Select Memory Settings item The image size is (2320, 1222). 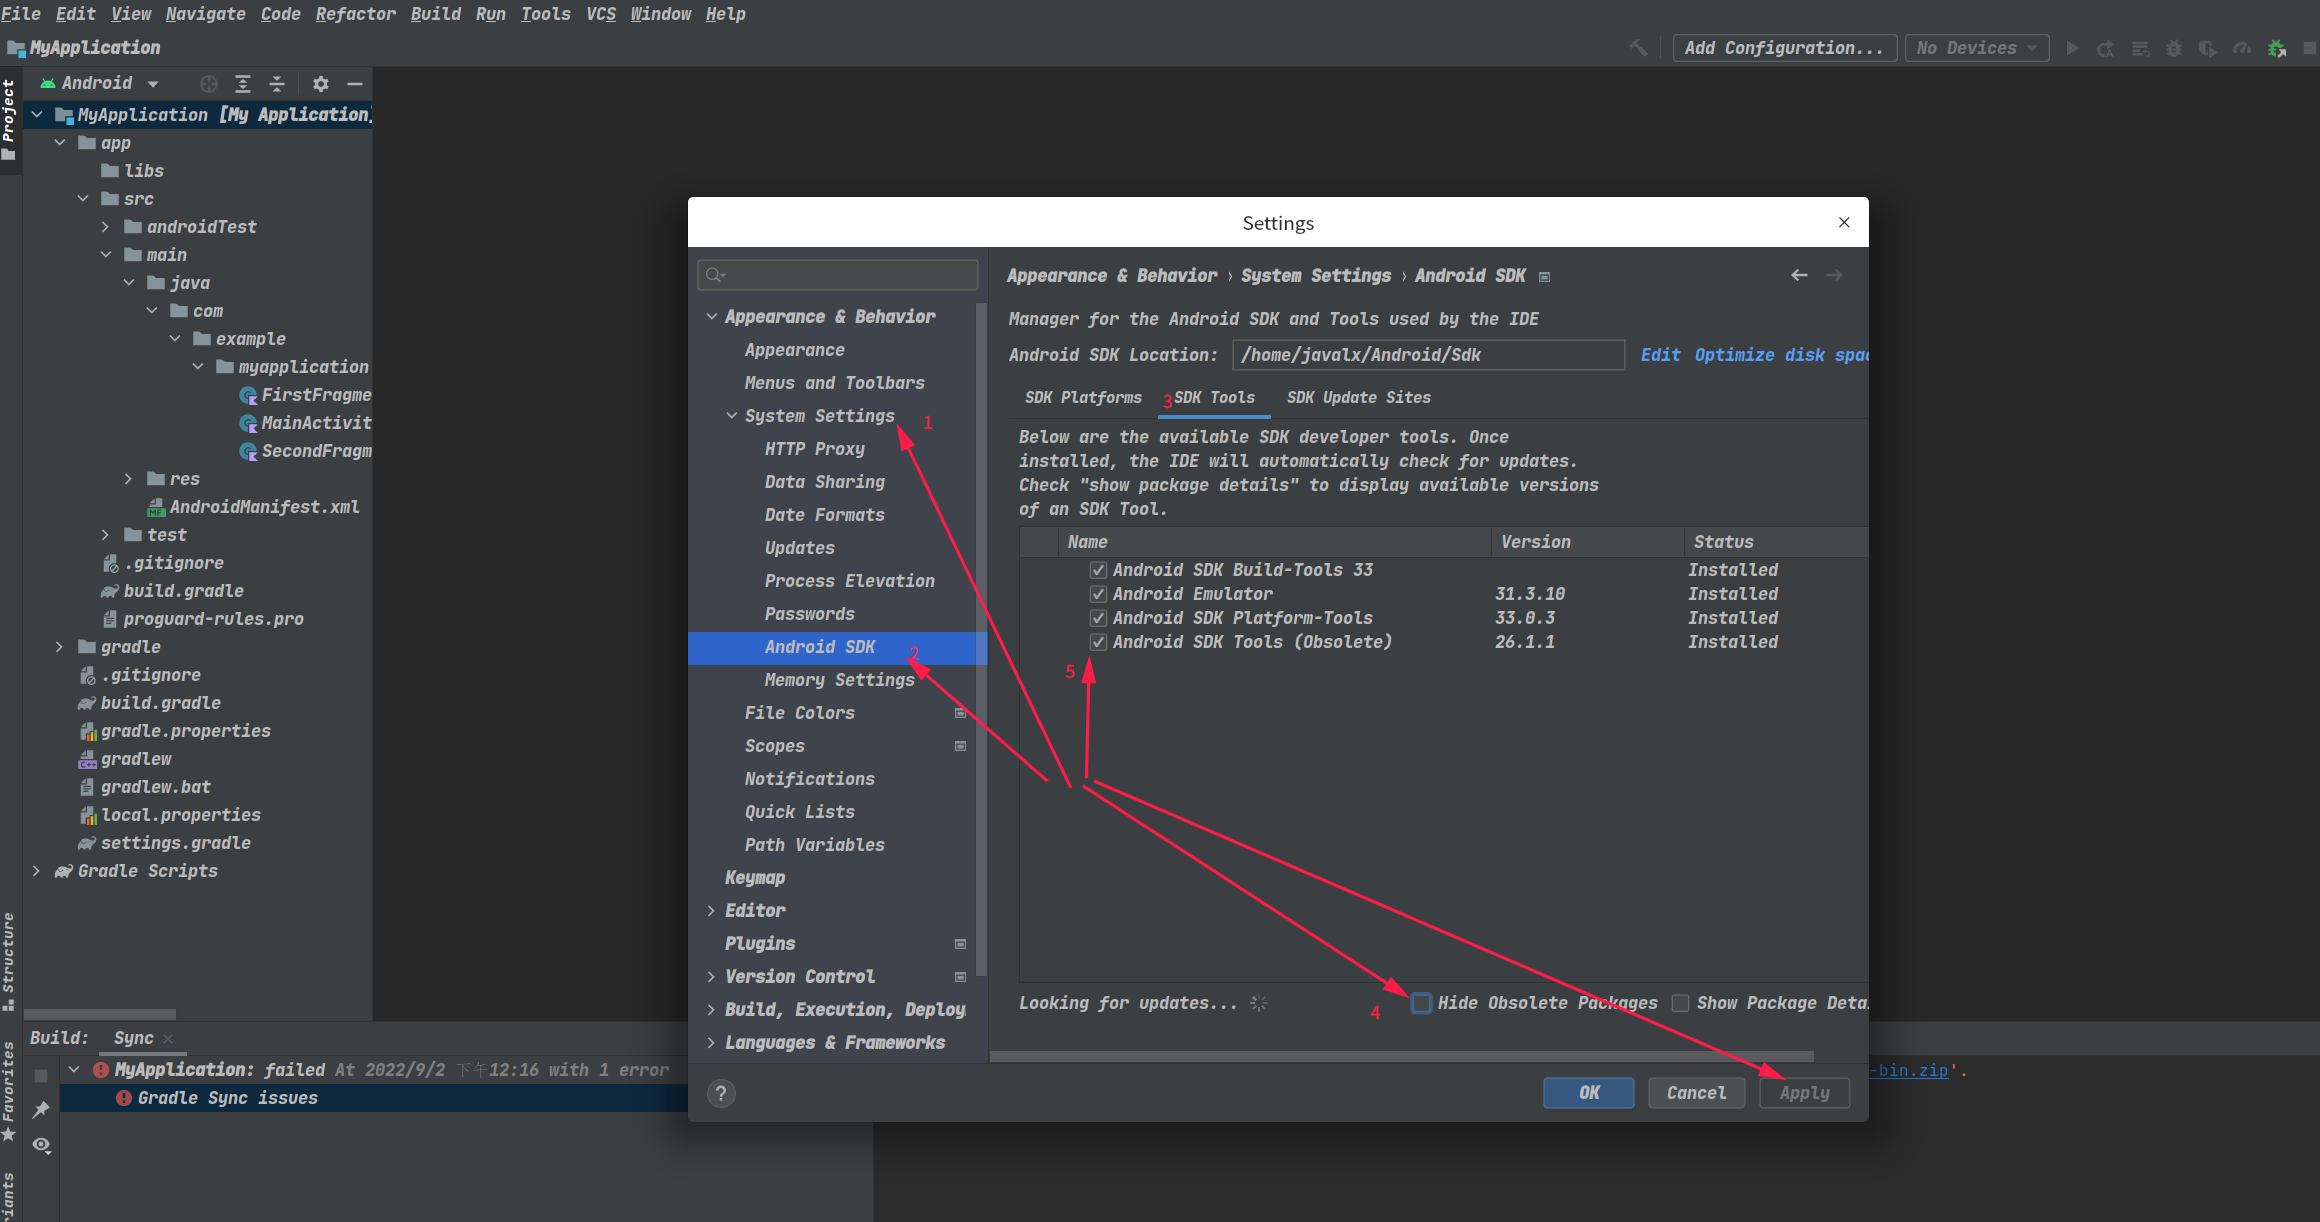point(839,680)
